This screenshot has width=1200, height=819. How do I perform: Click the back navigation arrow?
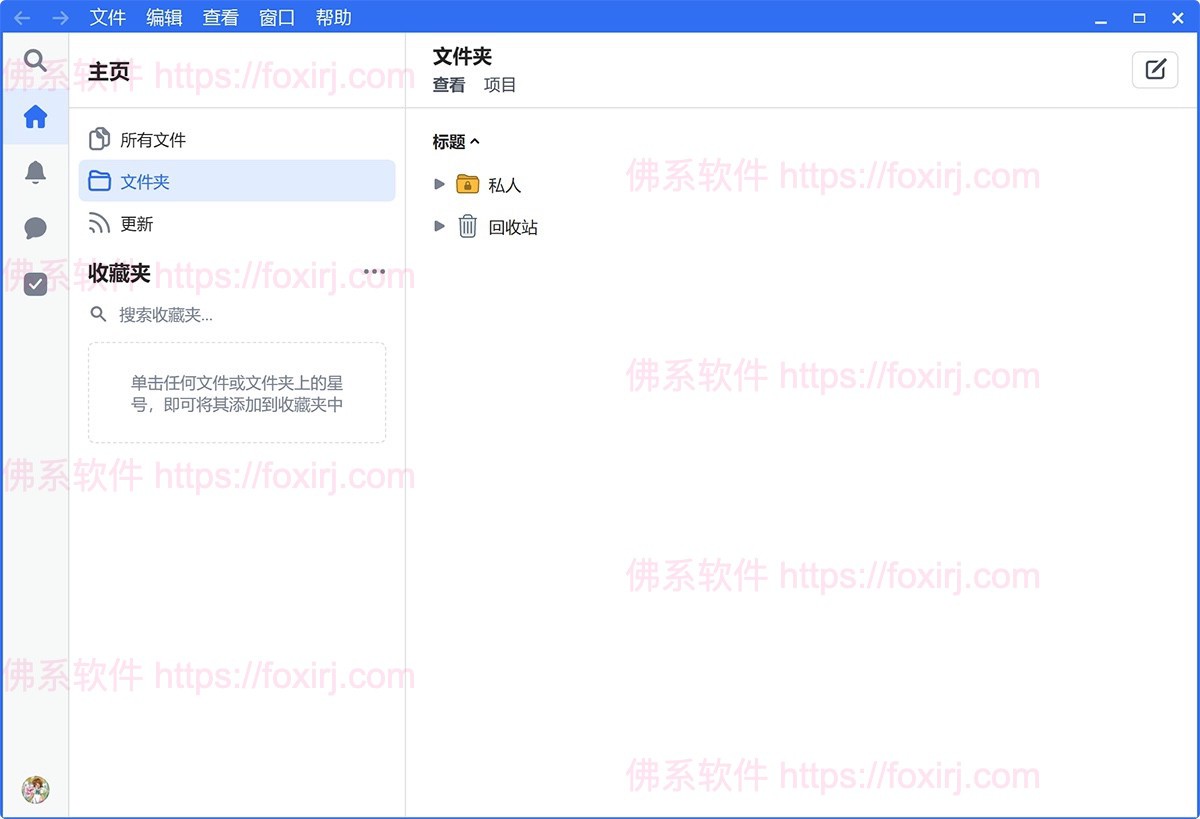(22, 17)
